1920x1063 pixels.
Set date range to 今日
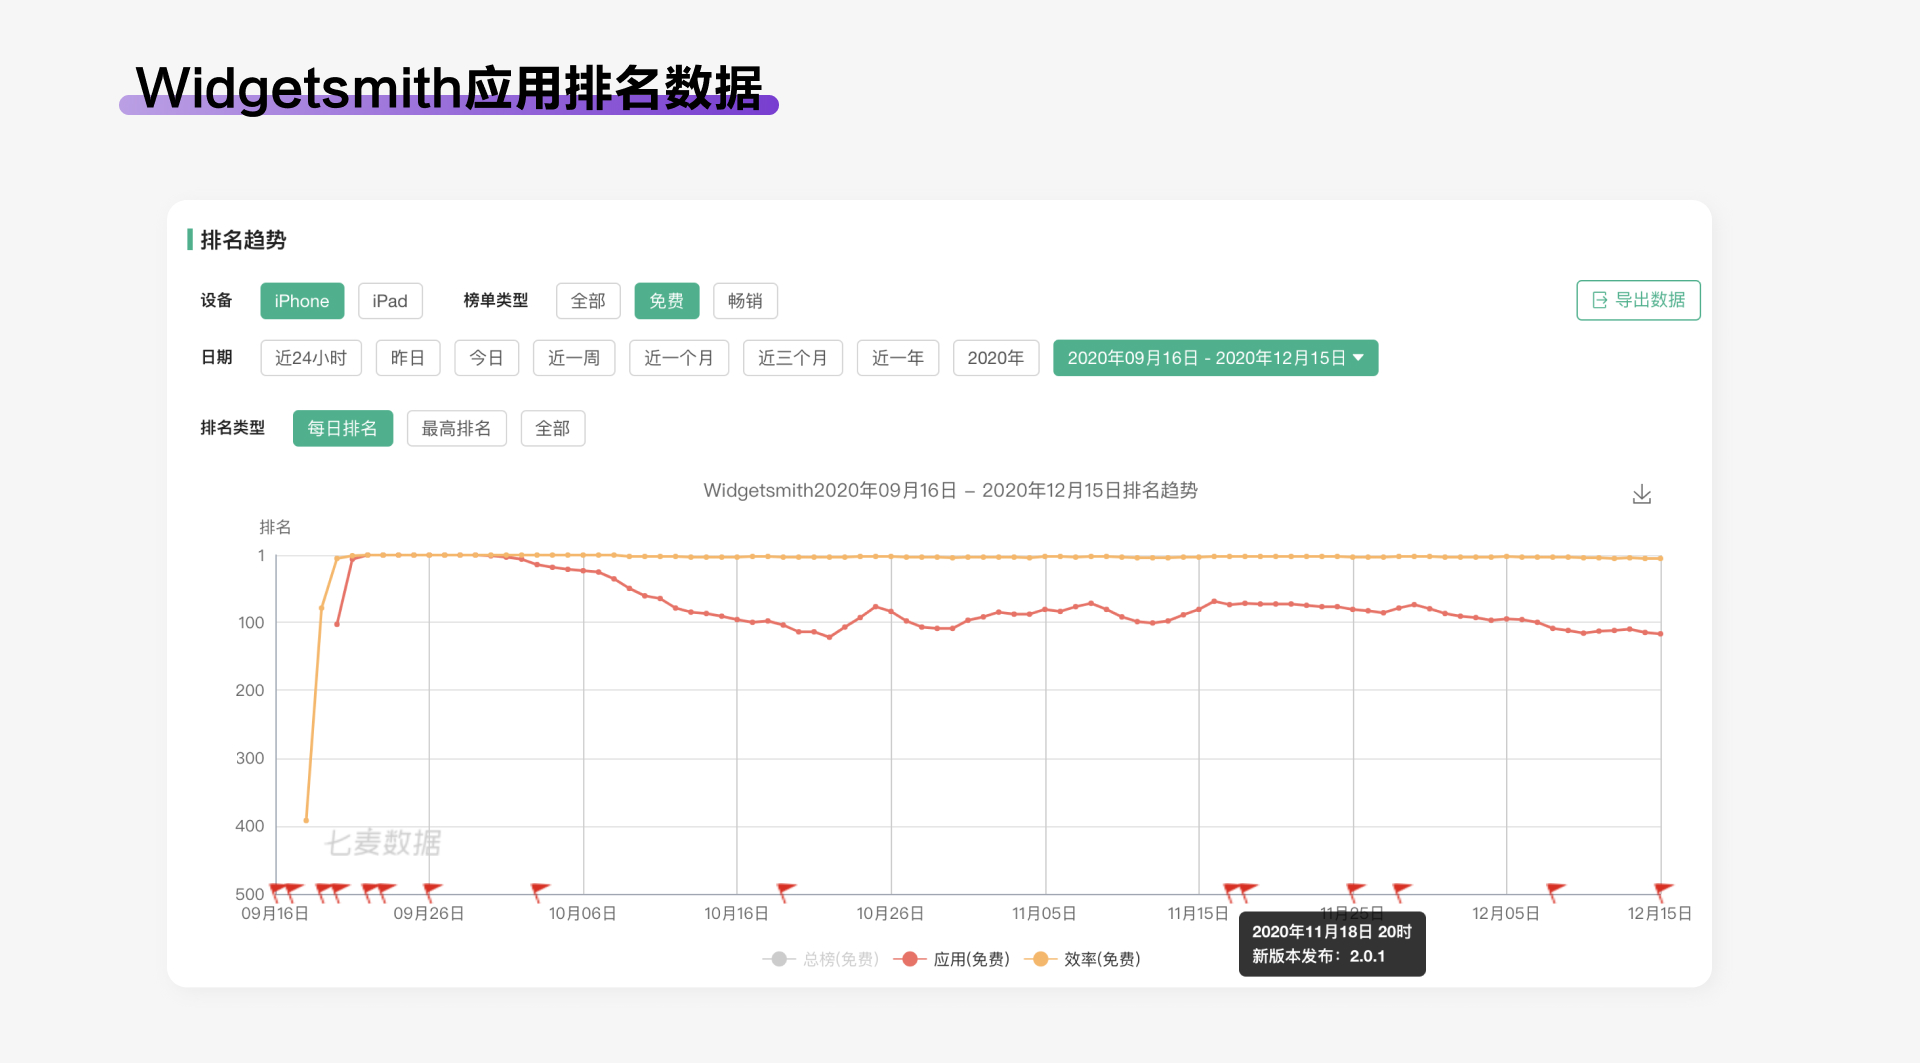pyautogui.click(x=487, y=358)
